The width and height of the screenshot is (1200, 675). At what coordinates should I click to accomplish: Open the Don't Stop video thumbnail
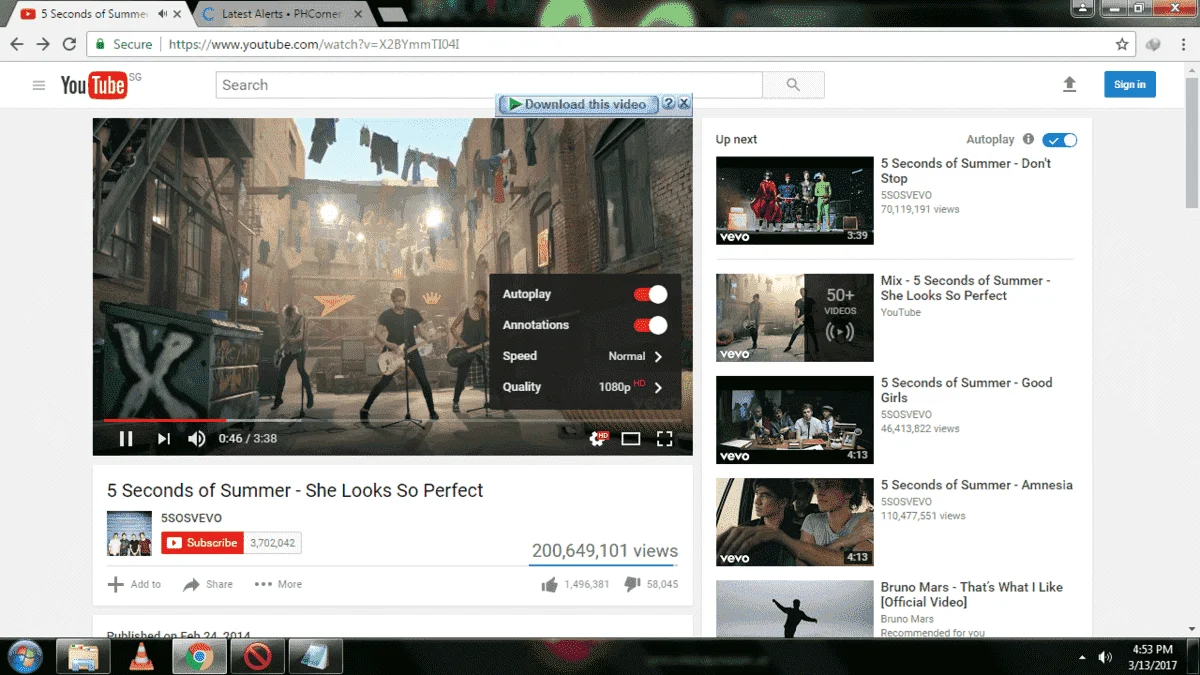coord(795,200)
